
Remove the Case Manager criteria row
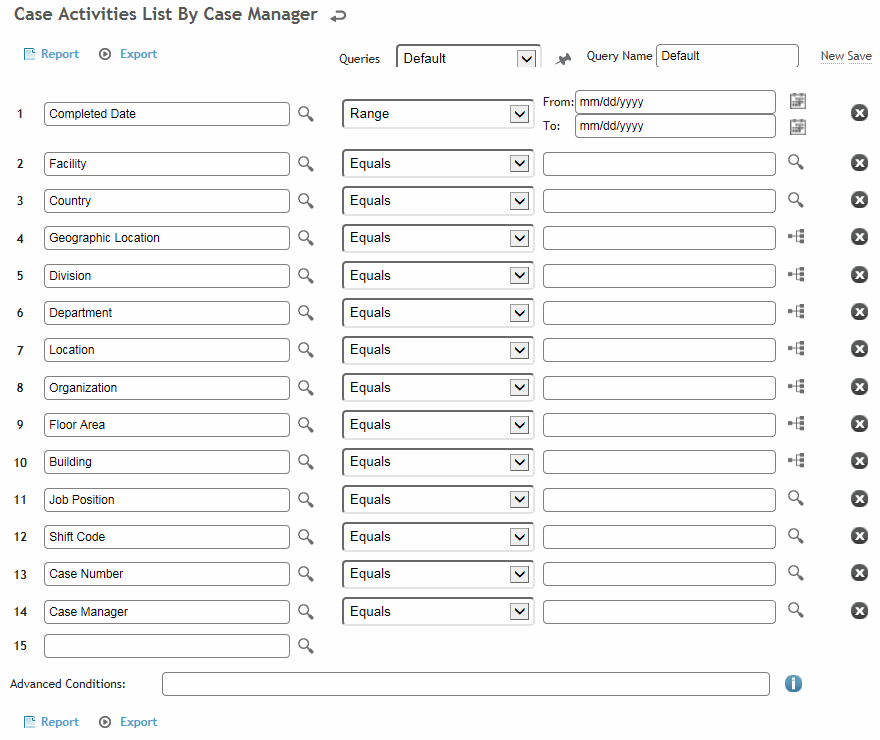pos(859,610)
